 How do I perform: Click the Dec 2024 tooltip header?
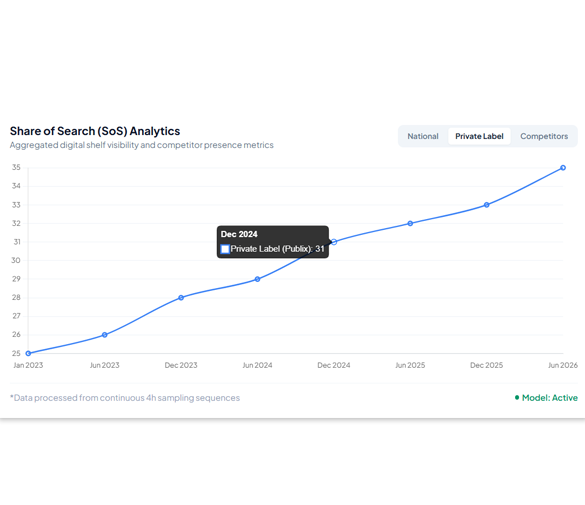point(239,234)
